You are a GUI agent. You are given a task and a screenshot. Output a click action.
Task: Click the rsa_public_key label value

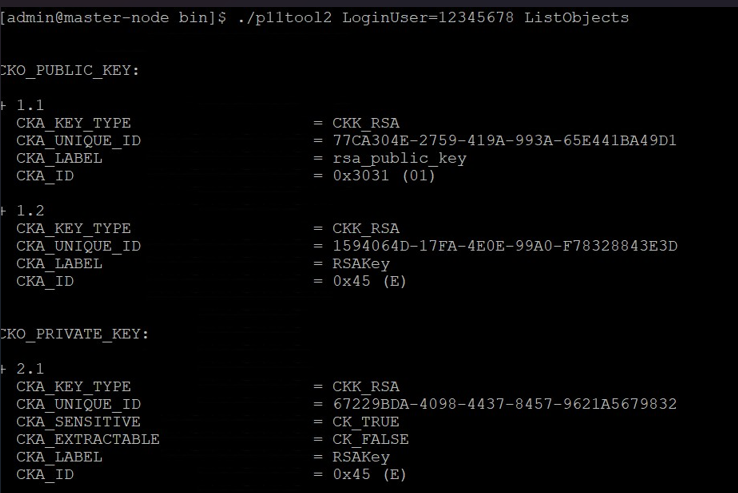click(399, 159)
